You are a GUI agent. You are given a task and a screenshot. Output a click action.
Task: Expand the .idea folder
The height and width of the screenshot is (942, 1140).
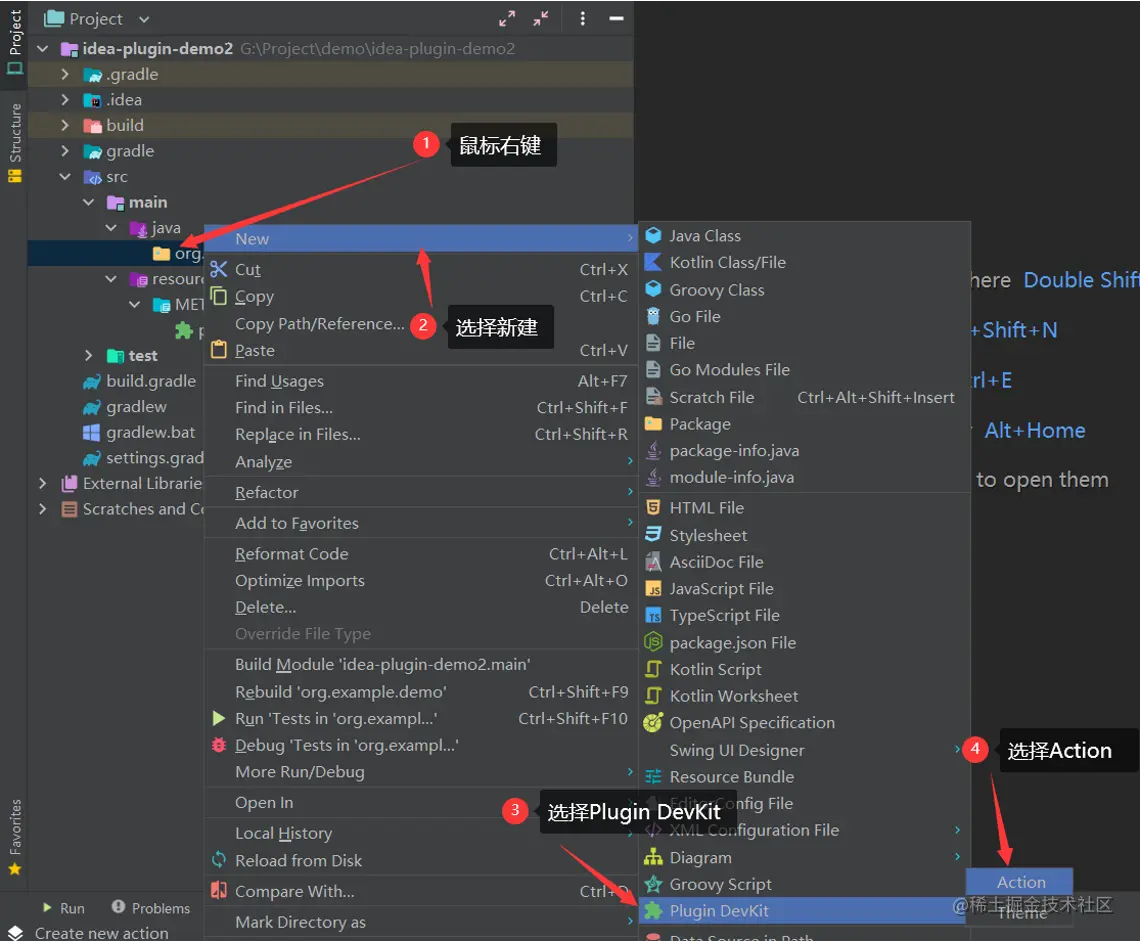65,100
